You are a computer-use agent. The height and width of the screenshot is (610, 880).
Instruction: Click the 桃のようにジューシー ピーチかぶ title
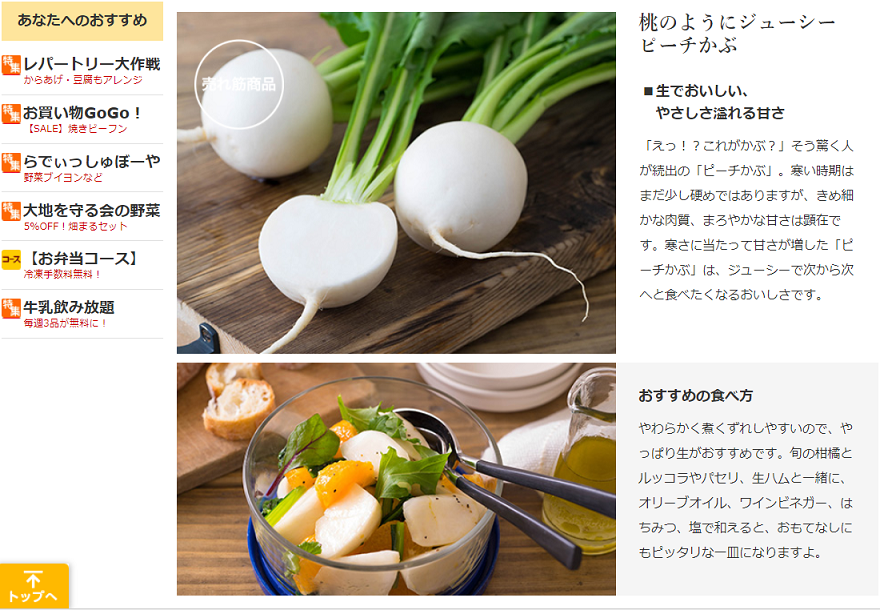pyautogui.click(x=737, y=34)
